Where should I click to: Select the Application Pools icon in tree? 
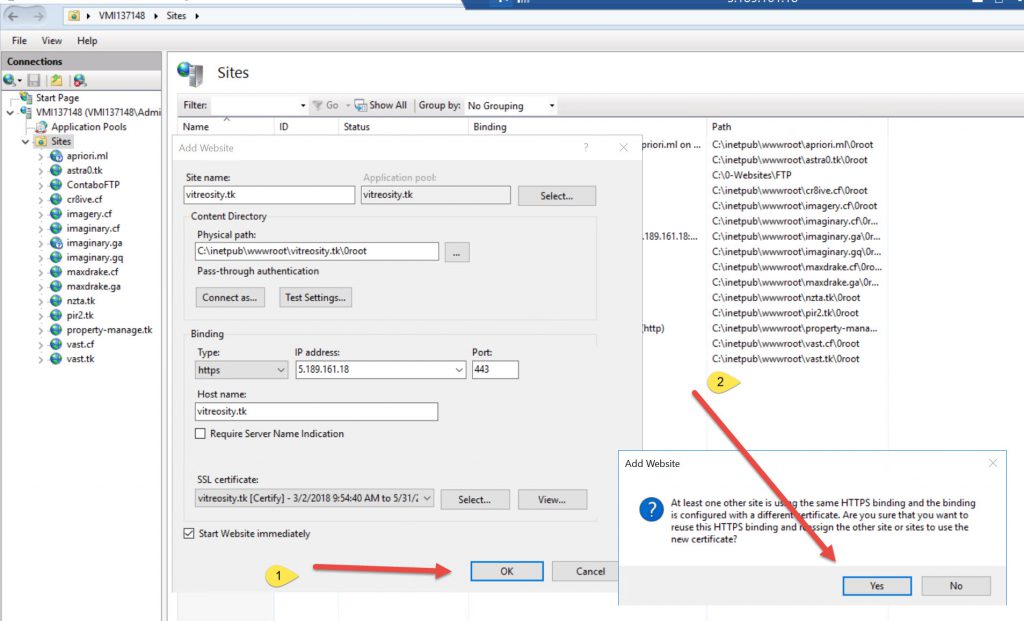[x=42, y=127]
